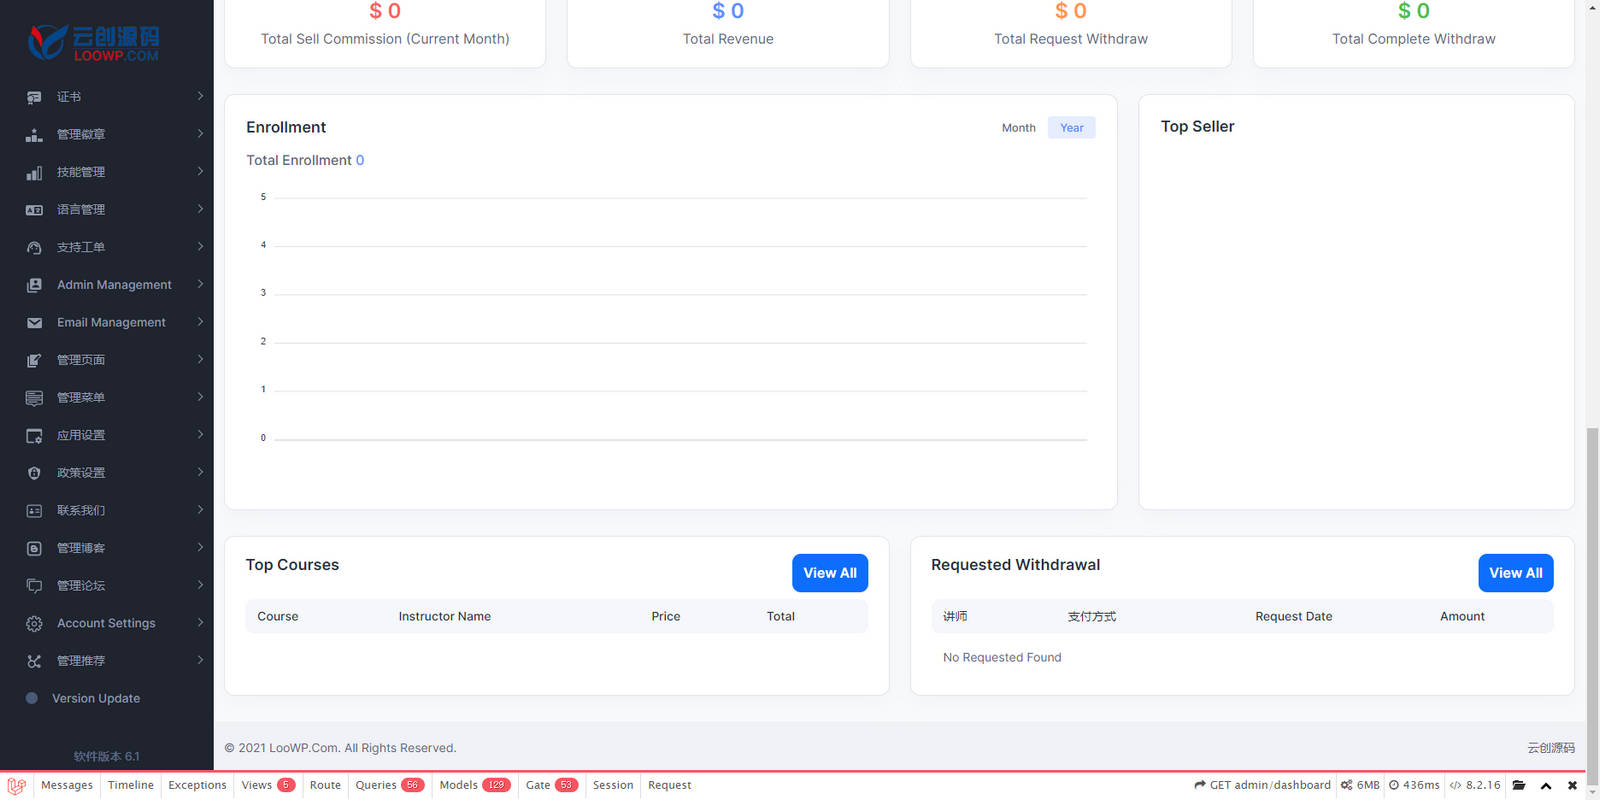Click the 'No Requested Found' text
The image size is (1600, 800).
click(x=1002, y=657)
